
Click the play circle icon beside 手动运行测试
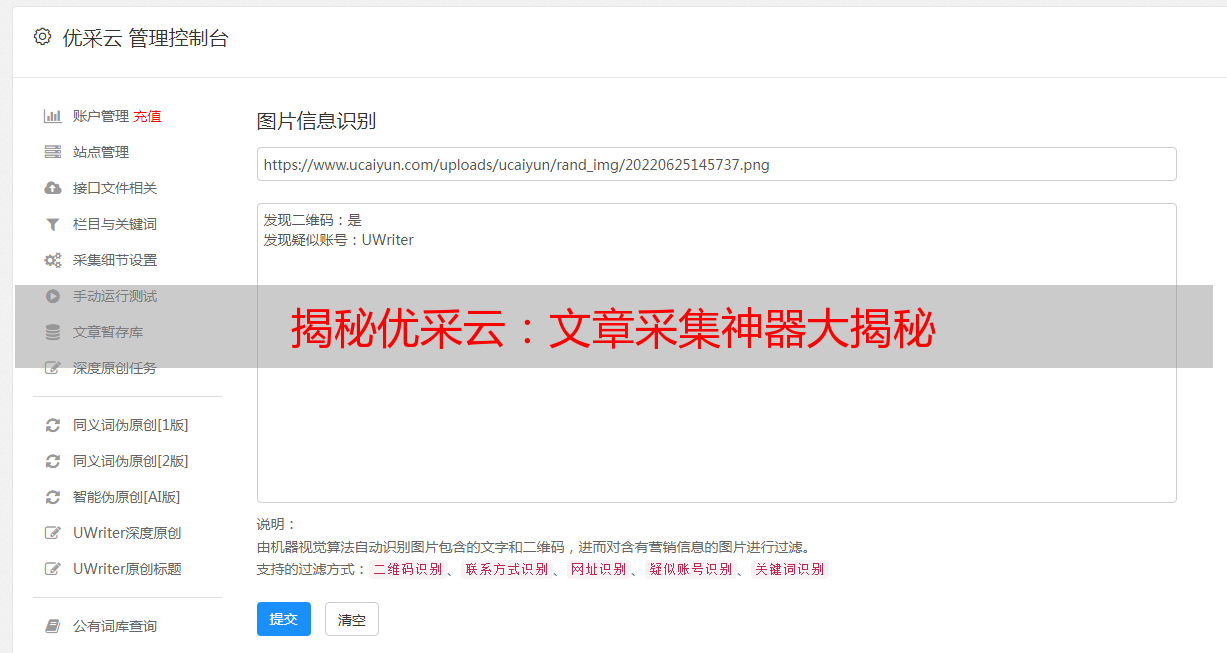[53, 296]
